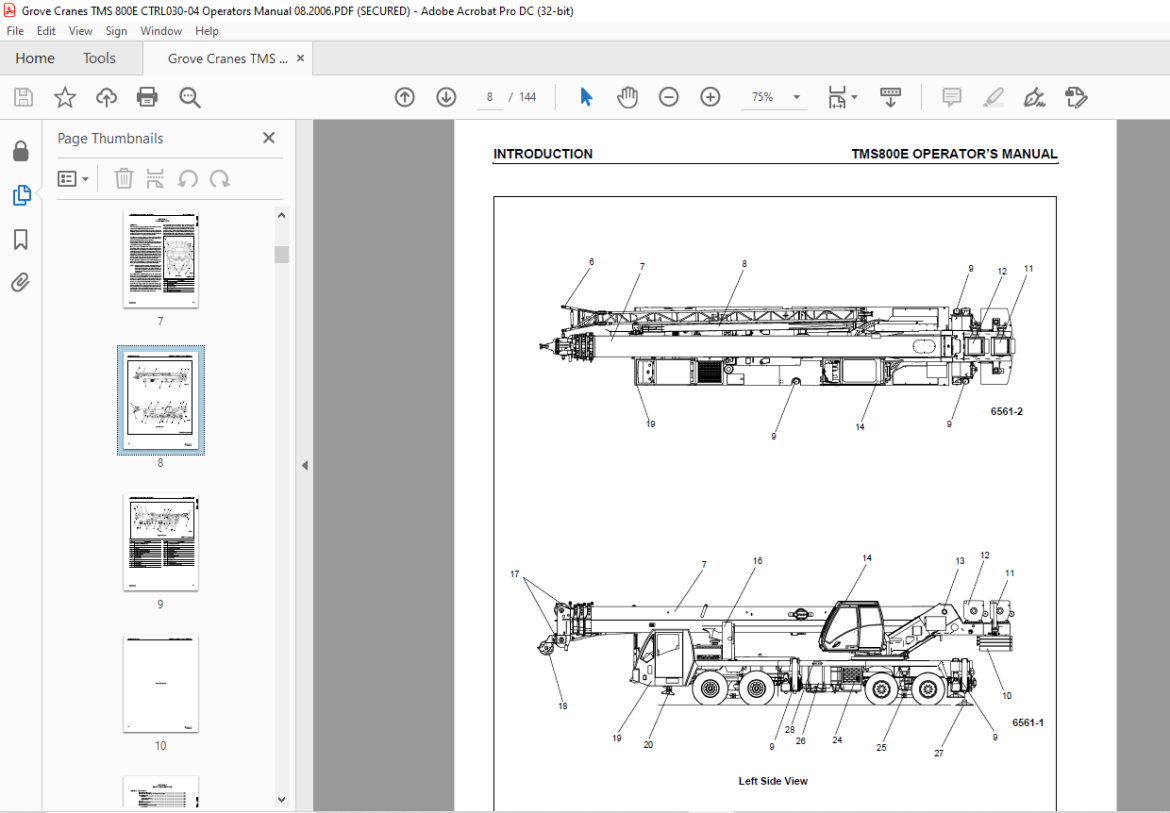The height and width of the screenshot is (813, 1170).
Task: Open the Bookmarks sidebar panel
Action: coord(21,239)
